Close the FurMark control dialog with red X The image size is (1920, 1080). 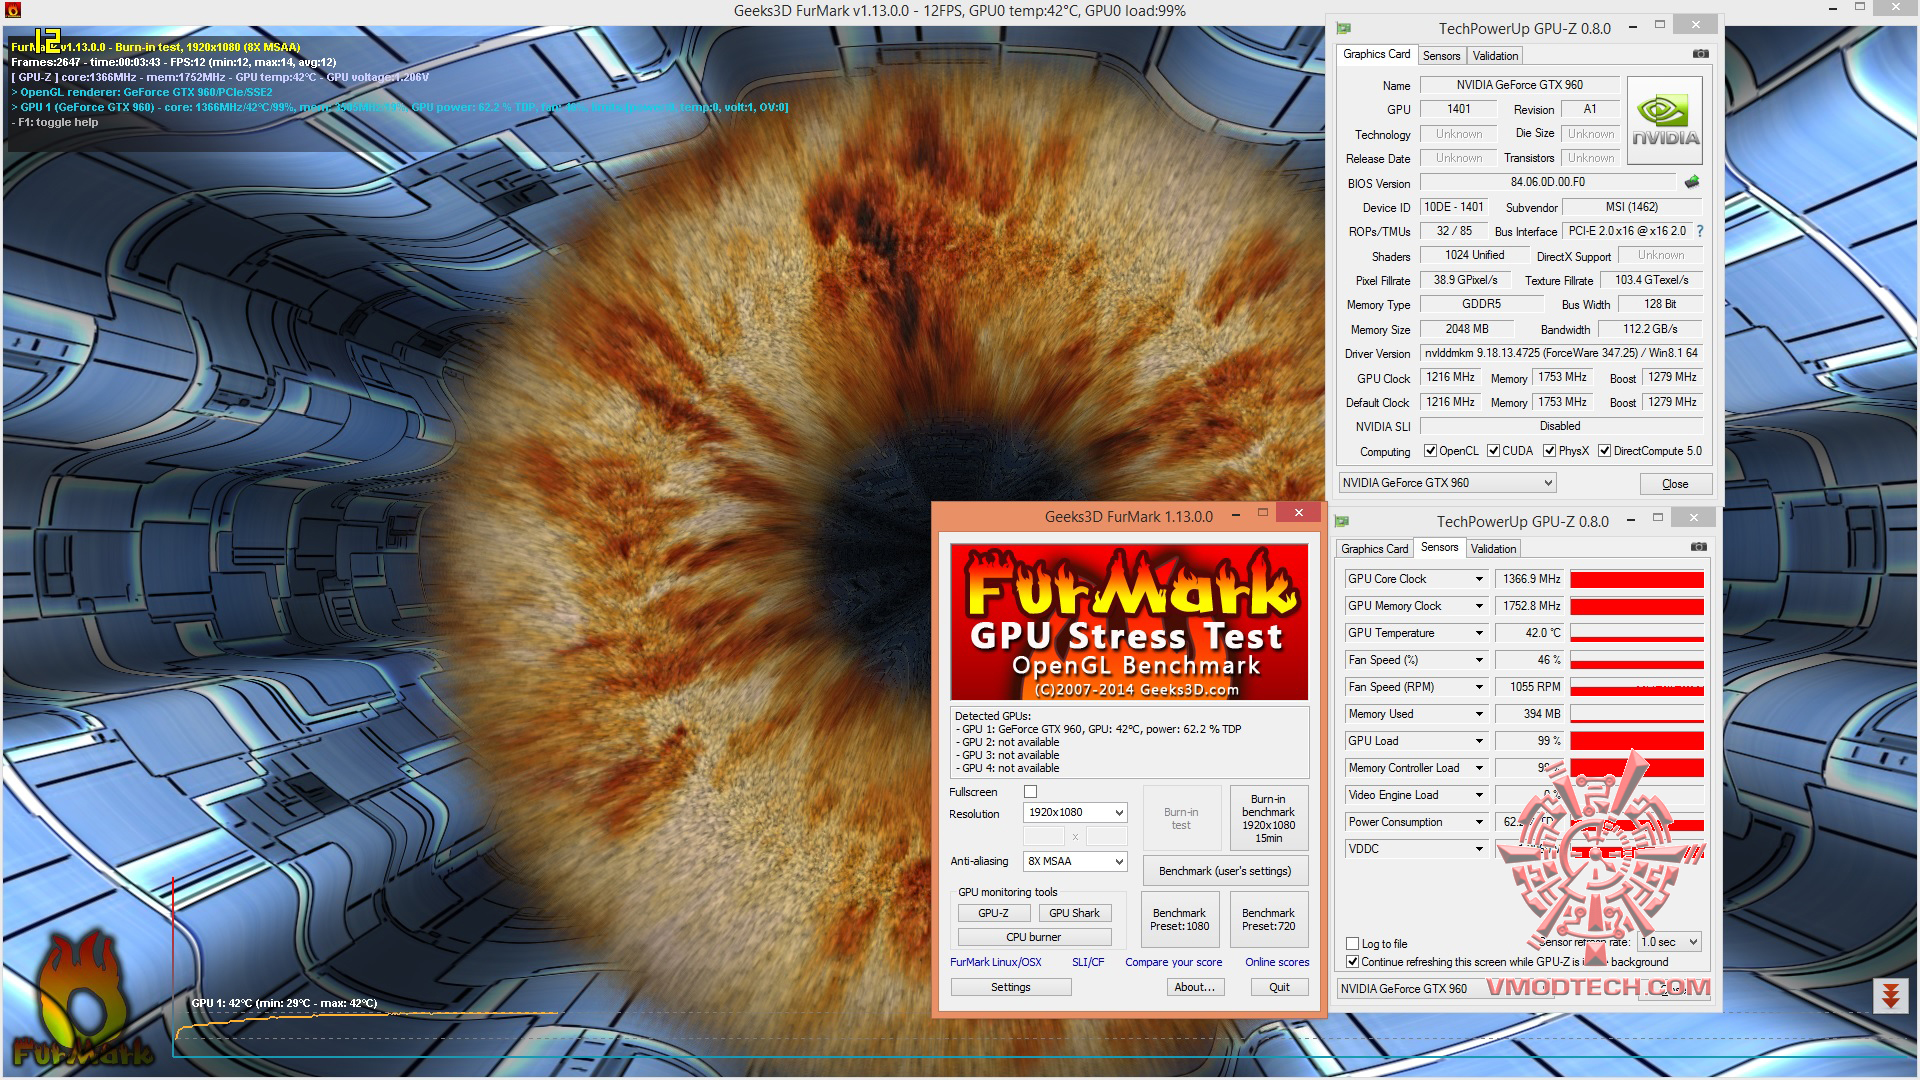point(1299,513)
